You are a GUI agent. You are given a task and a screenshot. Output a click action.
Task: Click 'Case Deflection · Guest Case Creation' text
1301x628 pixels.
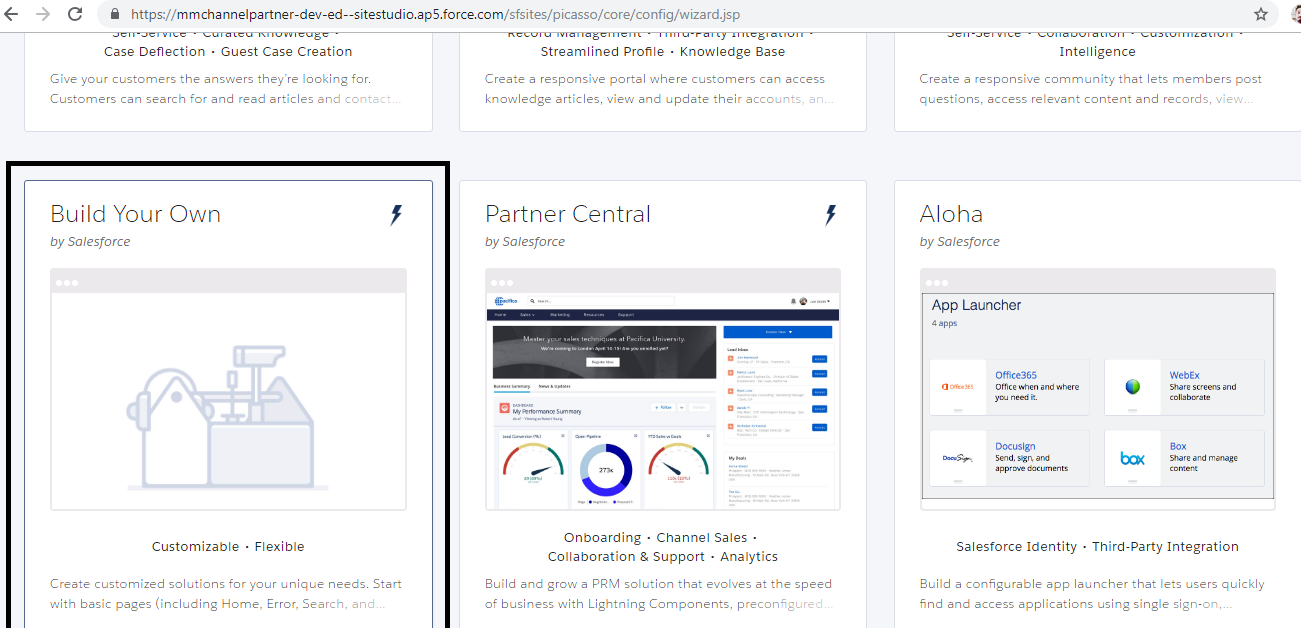pos(228,52)
